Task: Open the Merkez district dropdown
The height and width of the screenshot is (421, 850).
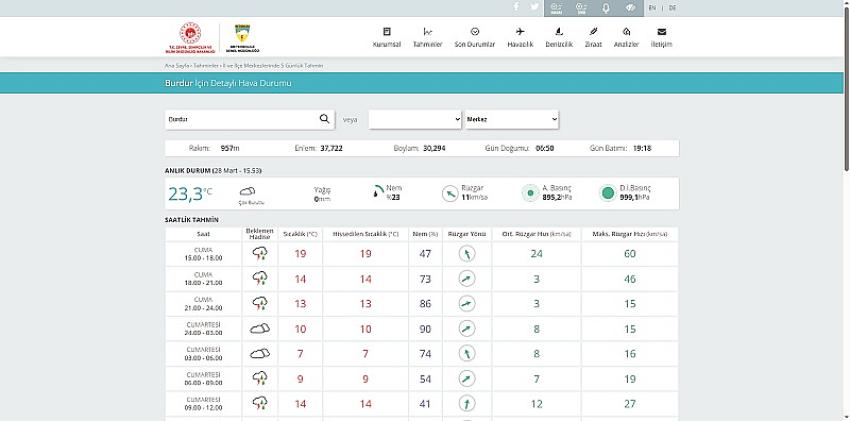Action: click(x=512, y=119)
